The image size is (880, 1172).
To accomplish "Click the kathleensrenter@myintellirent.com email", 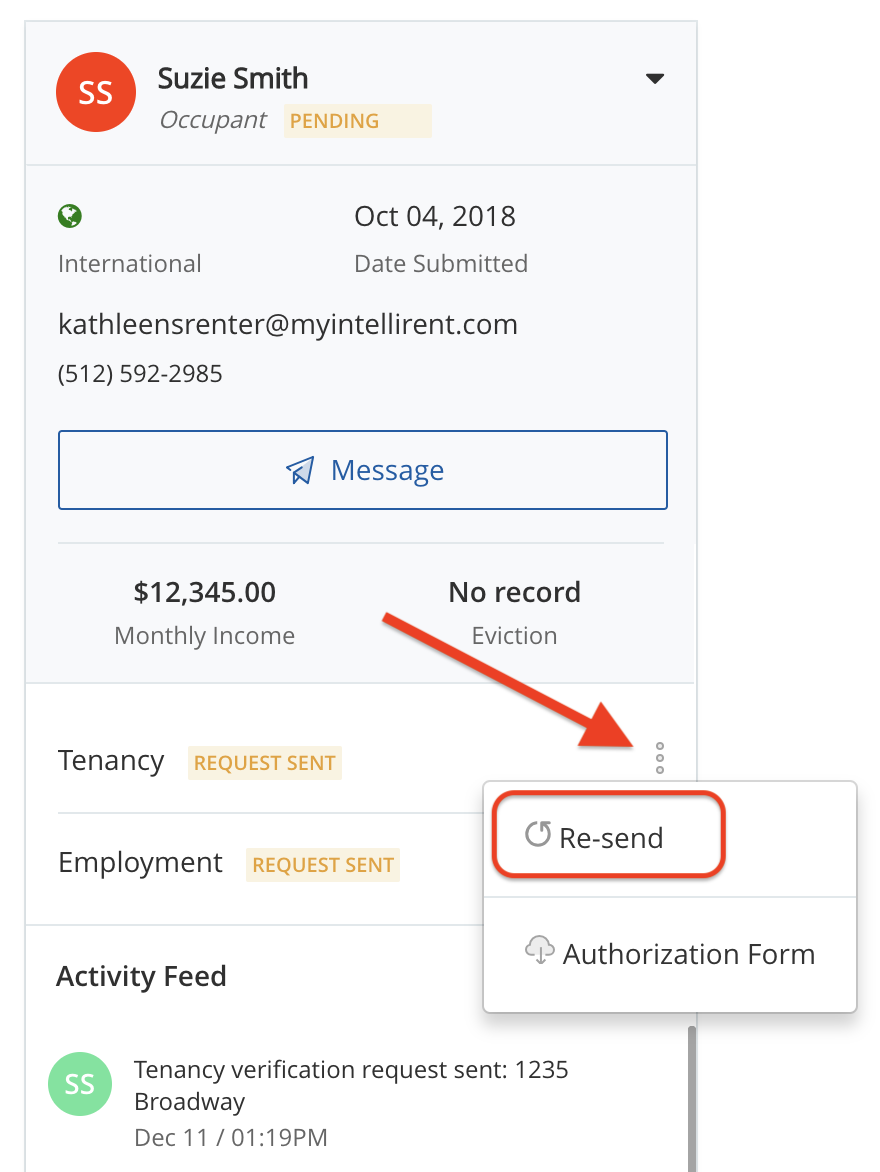I will (x=288, y=324).
